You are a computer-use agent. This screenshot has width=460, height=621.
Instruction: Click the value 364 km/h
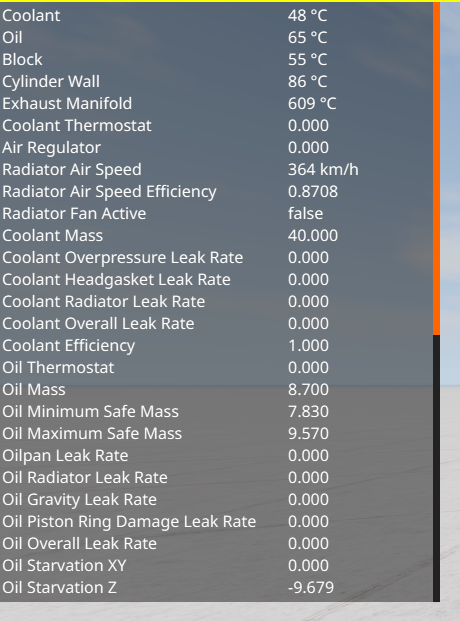point(323,170)
